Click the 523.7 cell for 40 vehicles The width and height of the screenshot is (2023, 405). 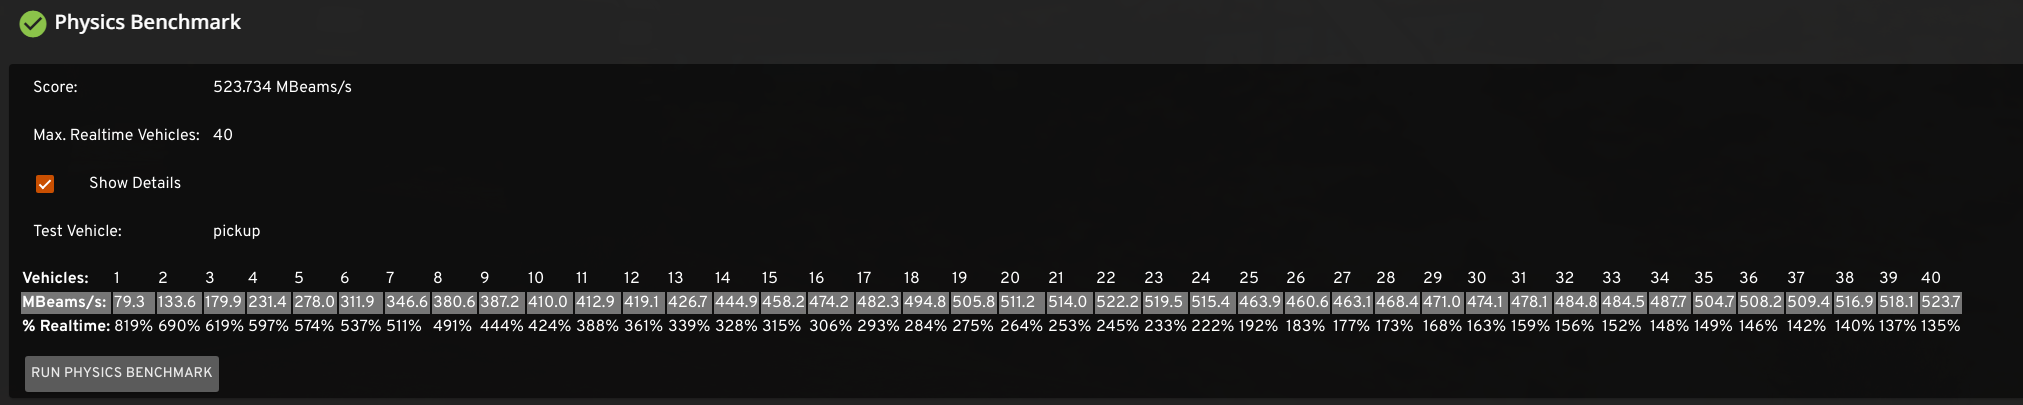tap(1940, 302)
